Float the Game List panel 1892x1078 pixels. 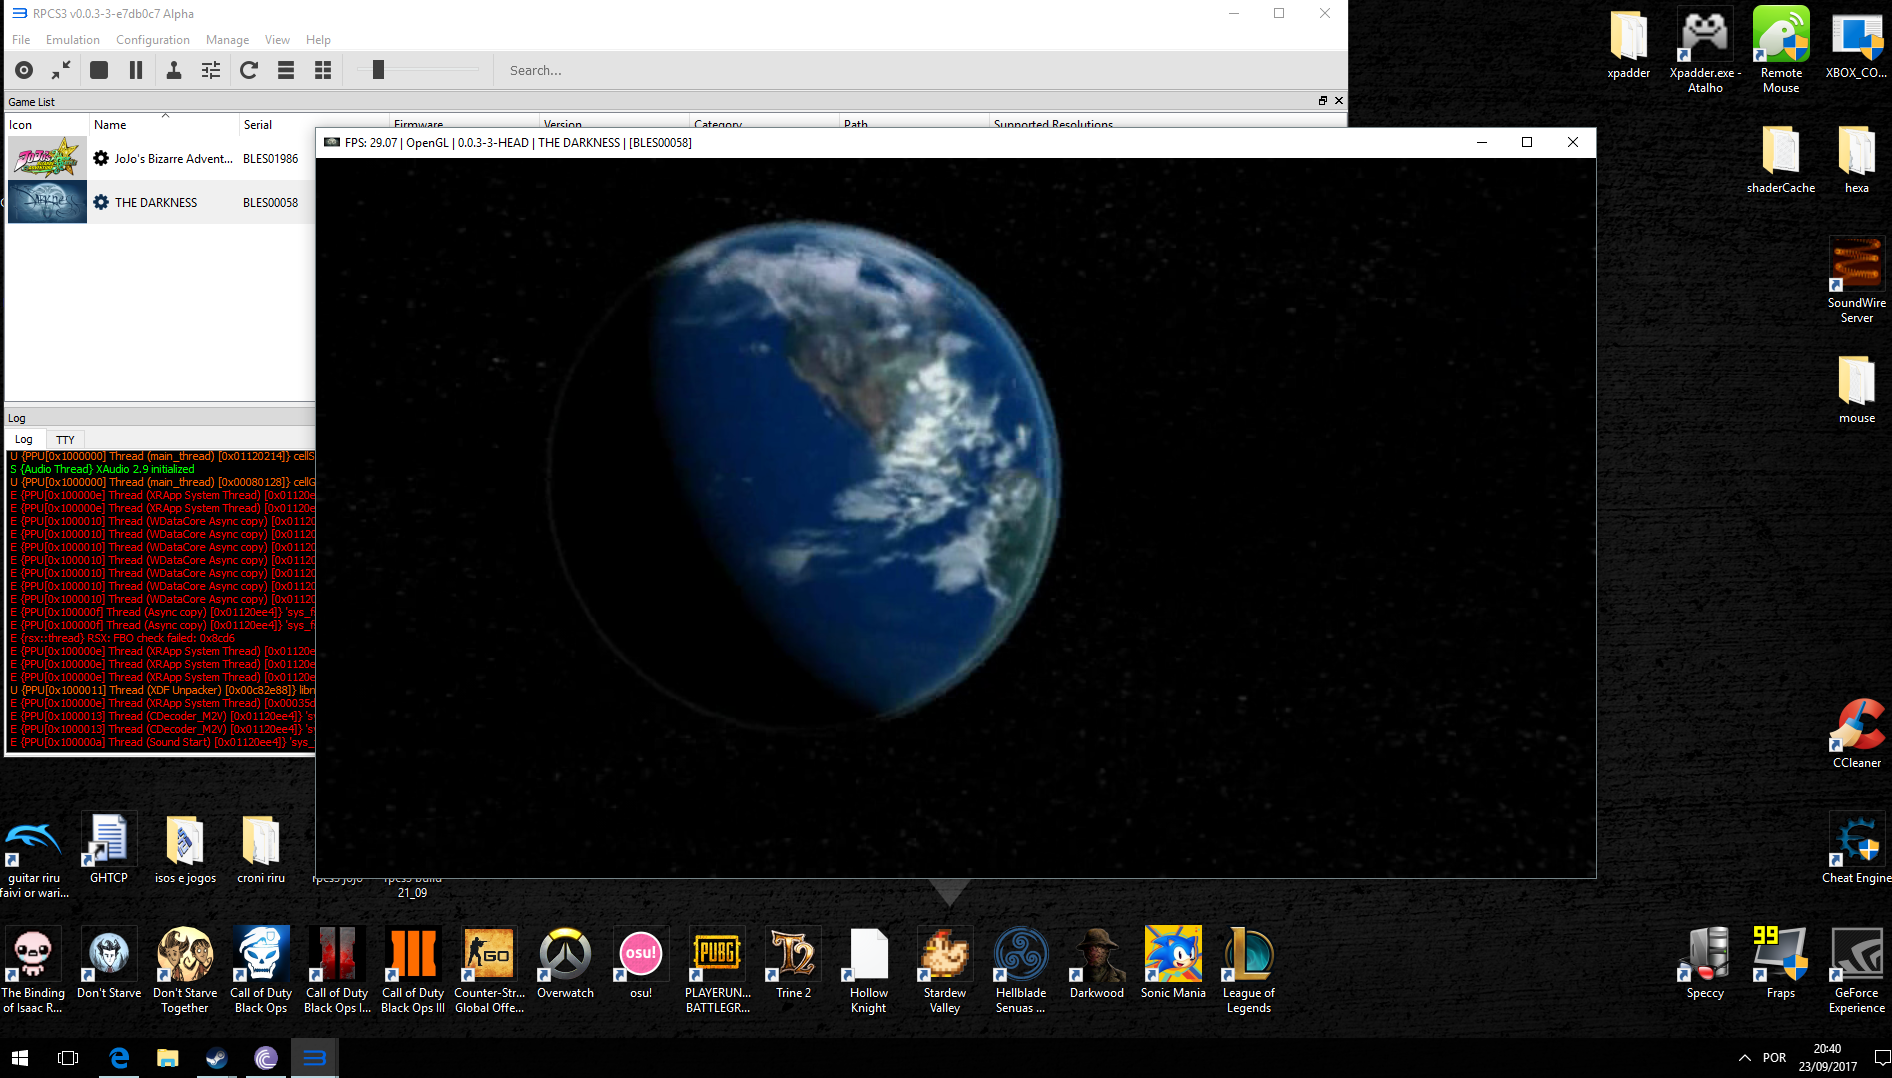point(1323,101)
